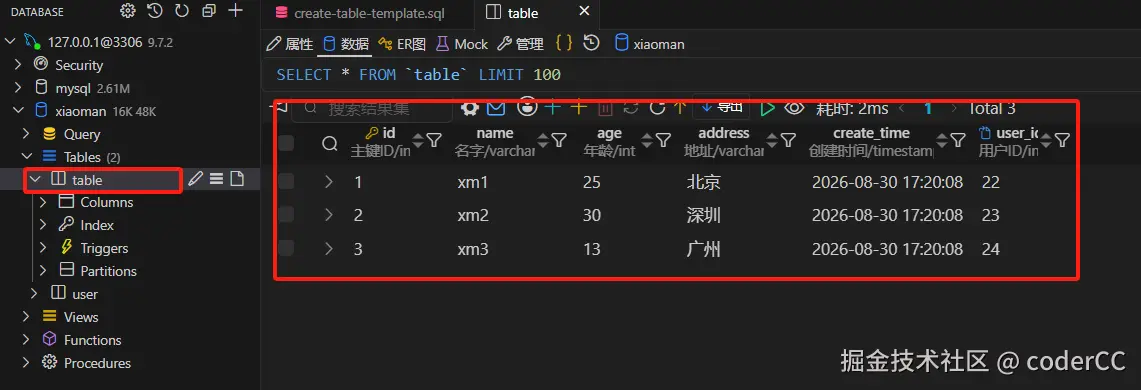Open the history icon in DATABASE header
Image resolution: width=1141 pixels, height=390 pixels.
(154, 11)
